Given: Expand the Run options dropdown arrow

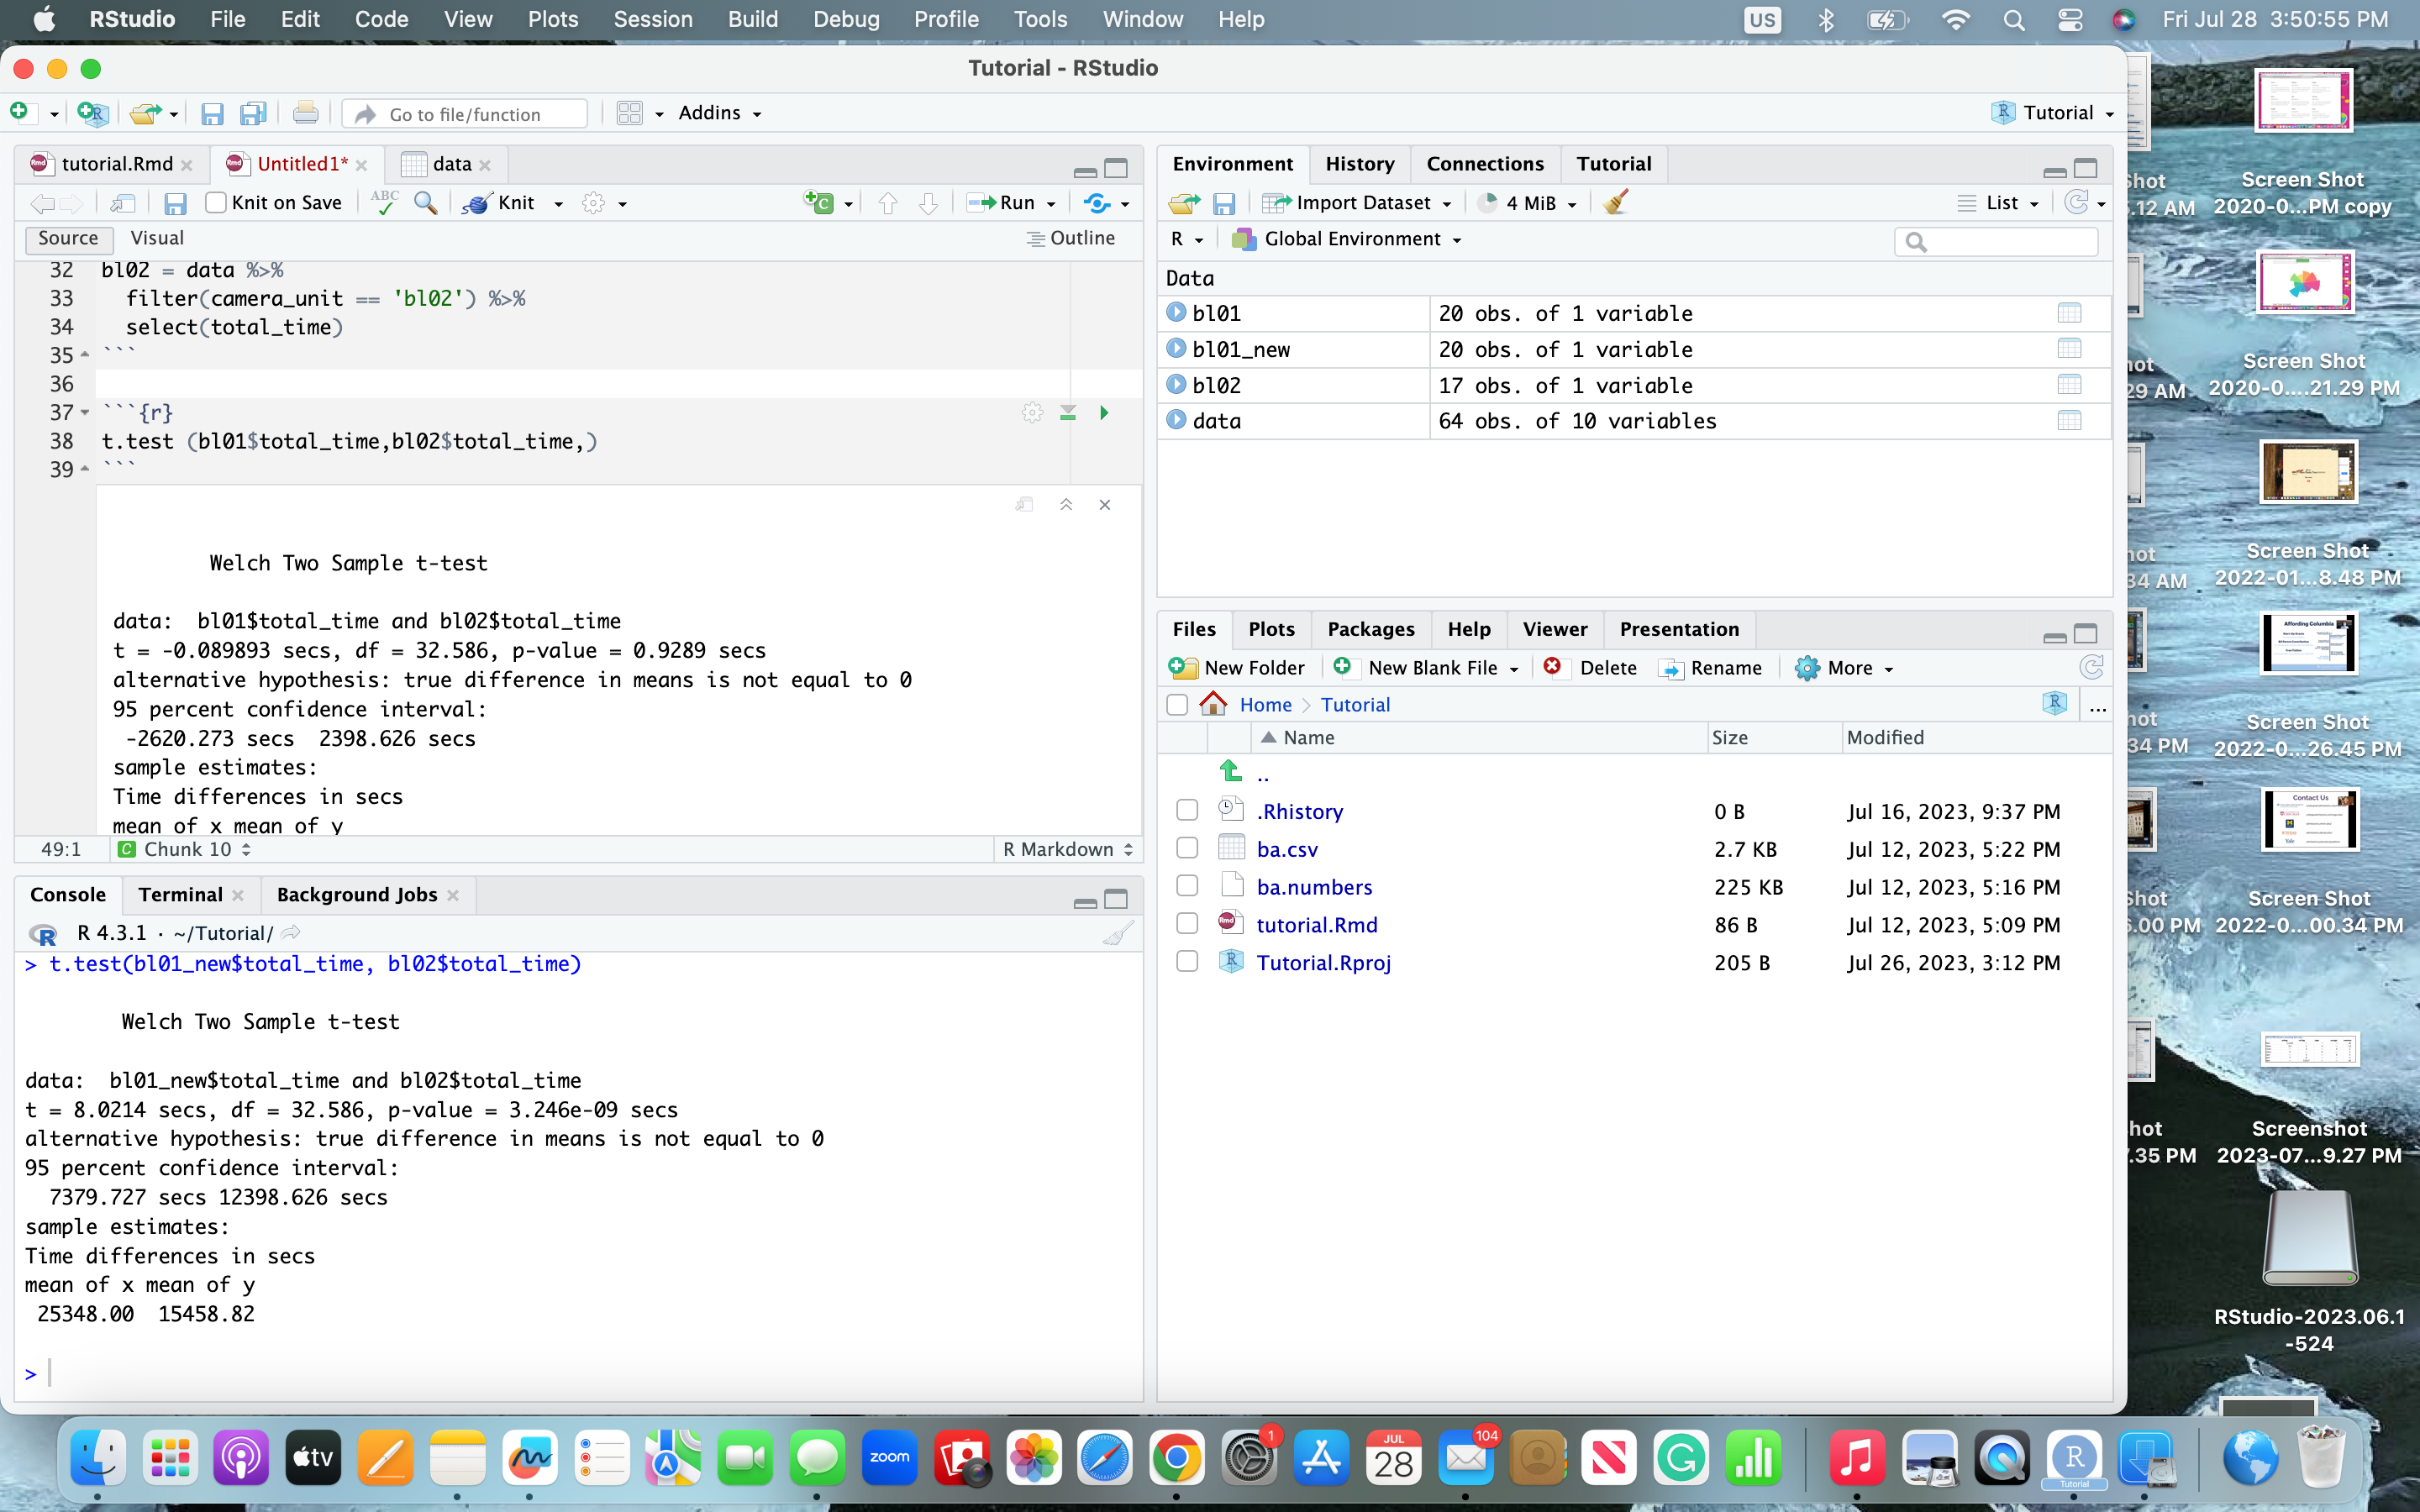Looking at the screenshot, I should (1051, 204).
